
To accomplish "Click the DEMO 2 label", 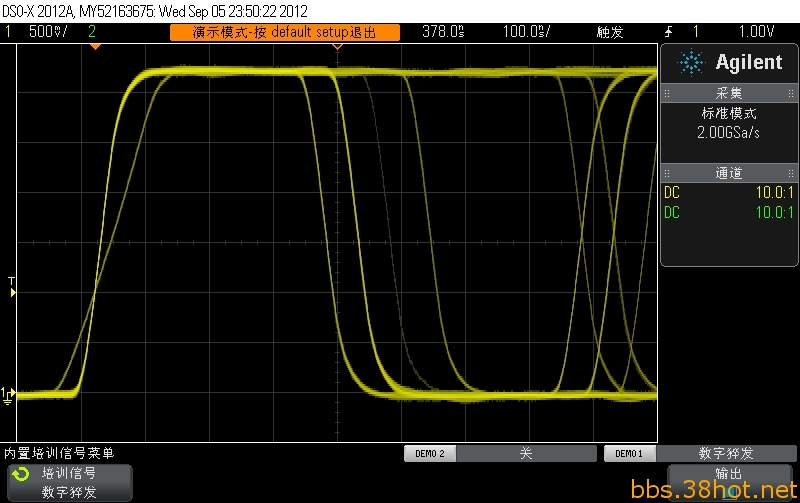I will click(x=430, y=454).
